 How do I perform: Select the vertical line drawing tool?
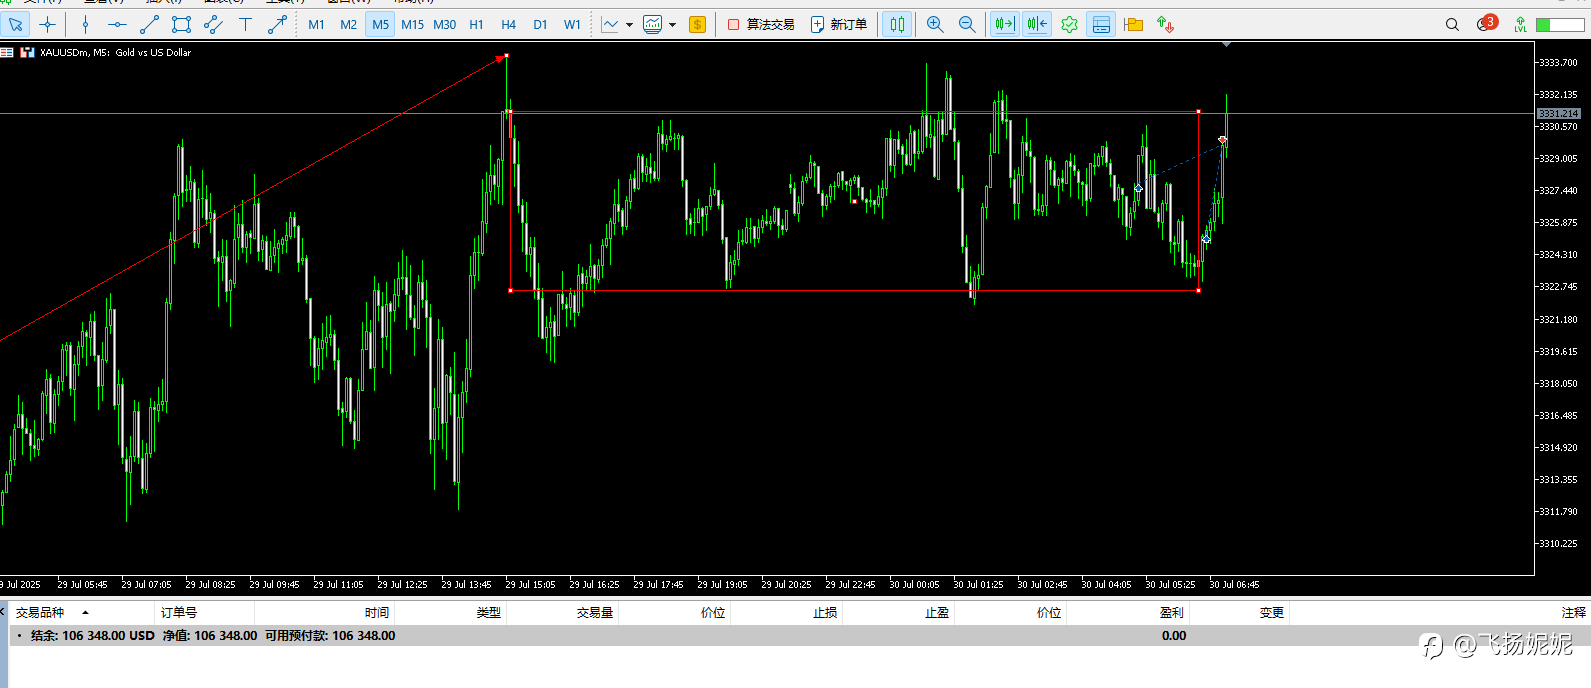click(86, 24)
